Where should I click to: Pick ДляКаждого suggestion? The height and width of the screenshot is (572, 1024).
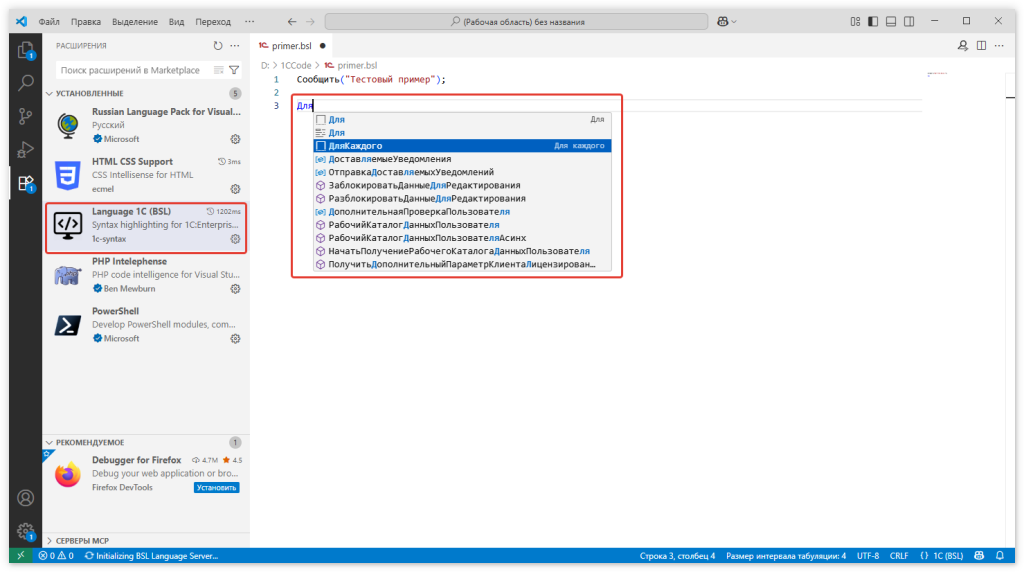462,146
